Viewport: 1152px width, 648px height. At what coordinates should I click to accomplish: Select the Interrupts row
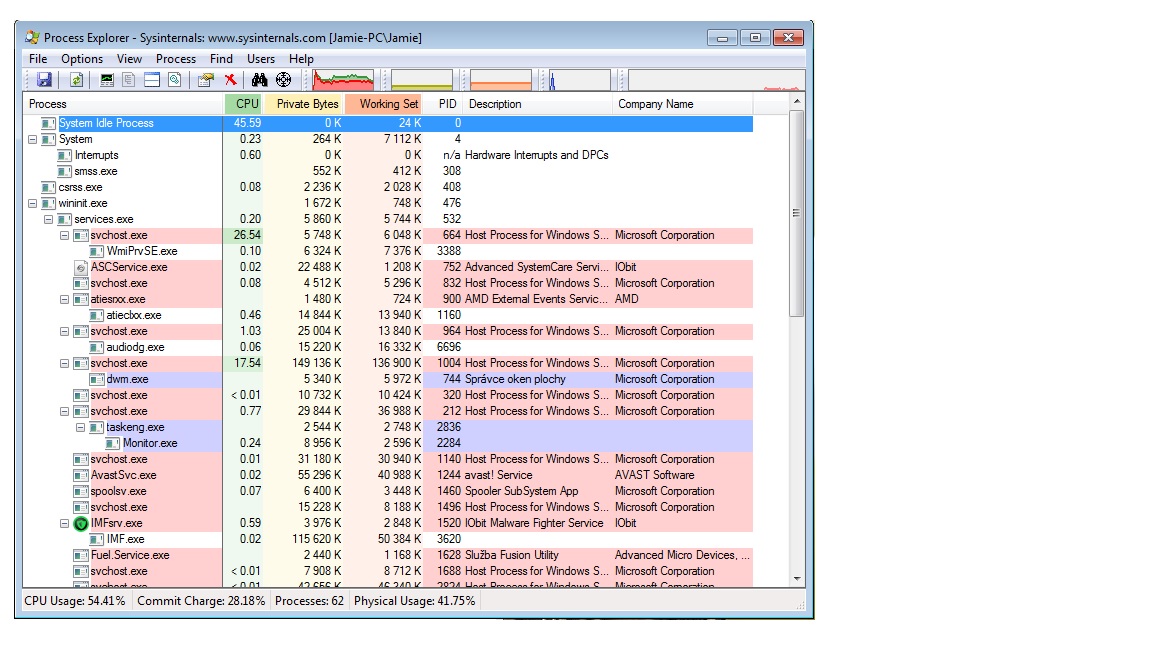(x=388, y=155)
